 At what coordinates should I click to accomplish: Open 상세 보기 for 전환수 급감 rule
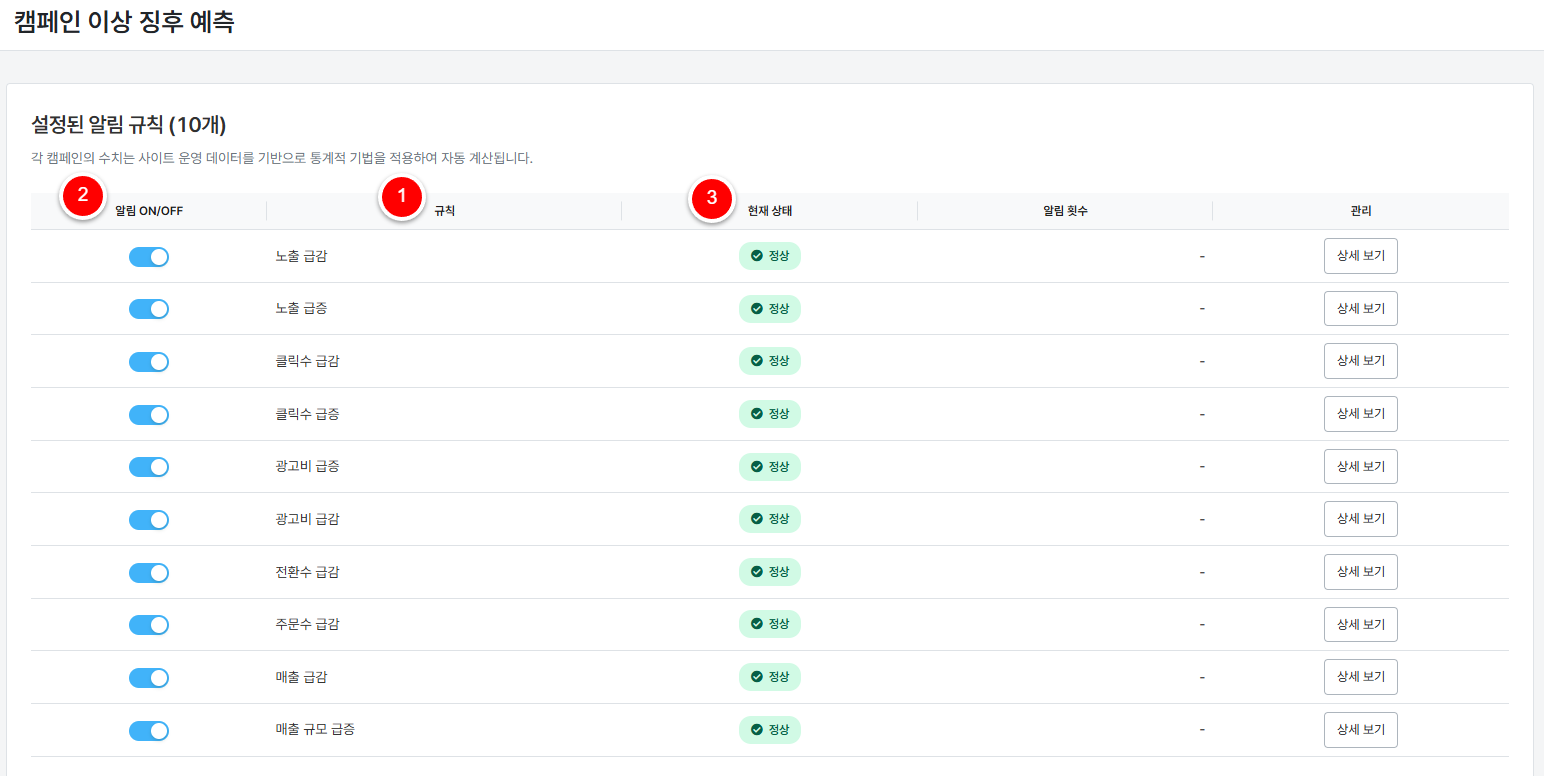1360,572
